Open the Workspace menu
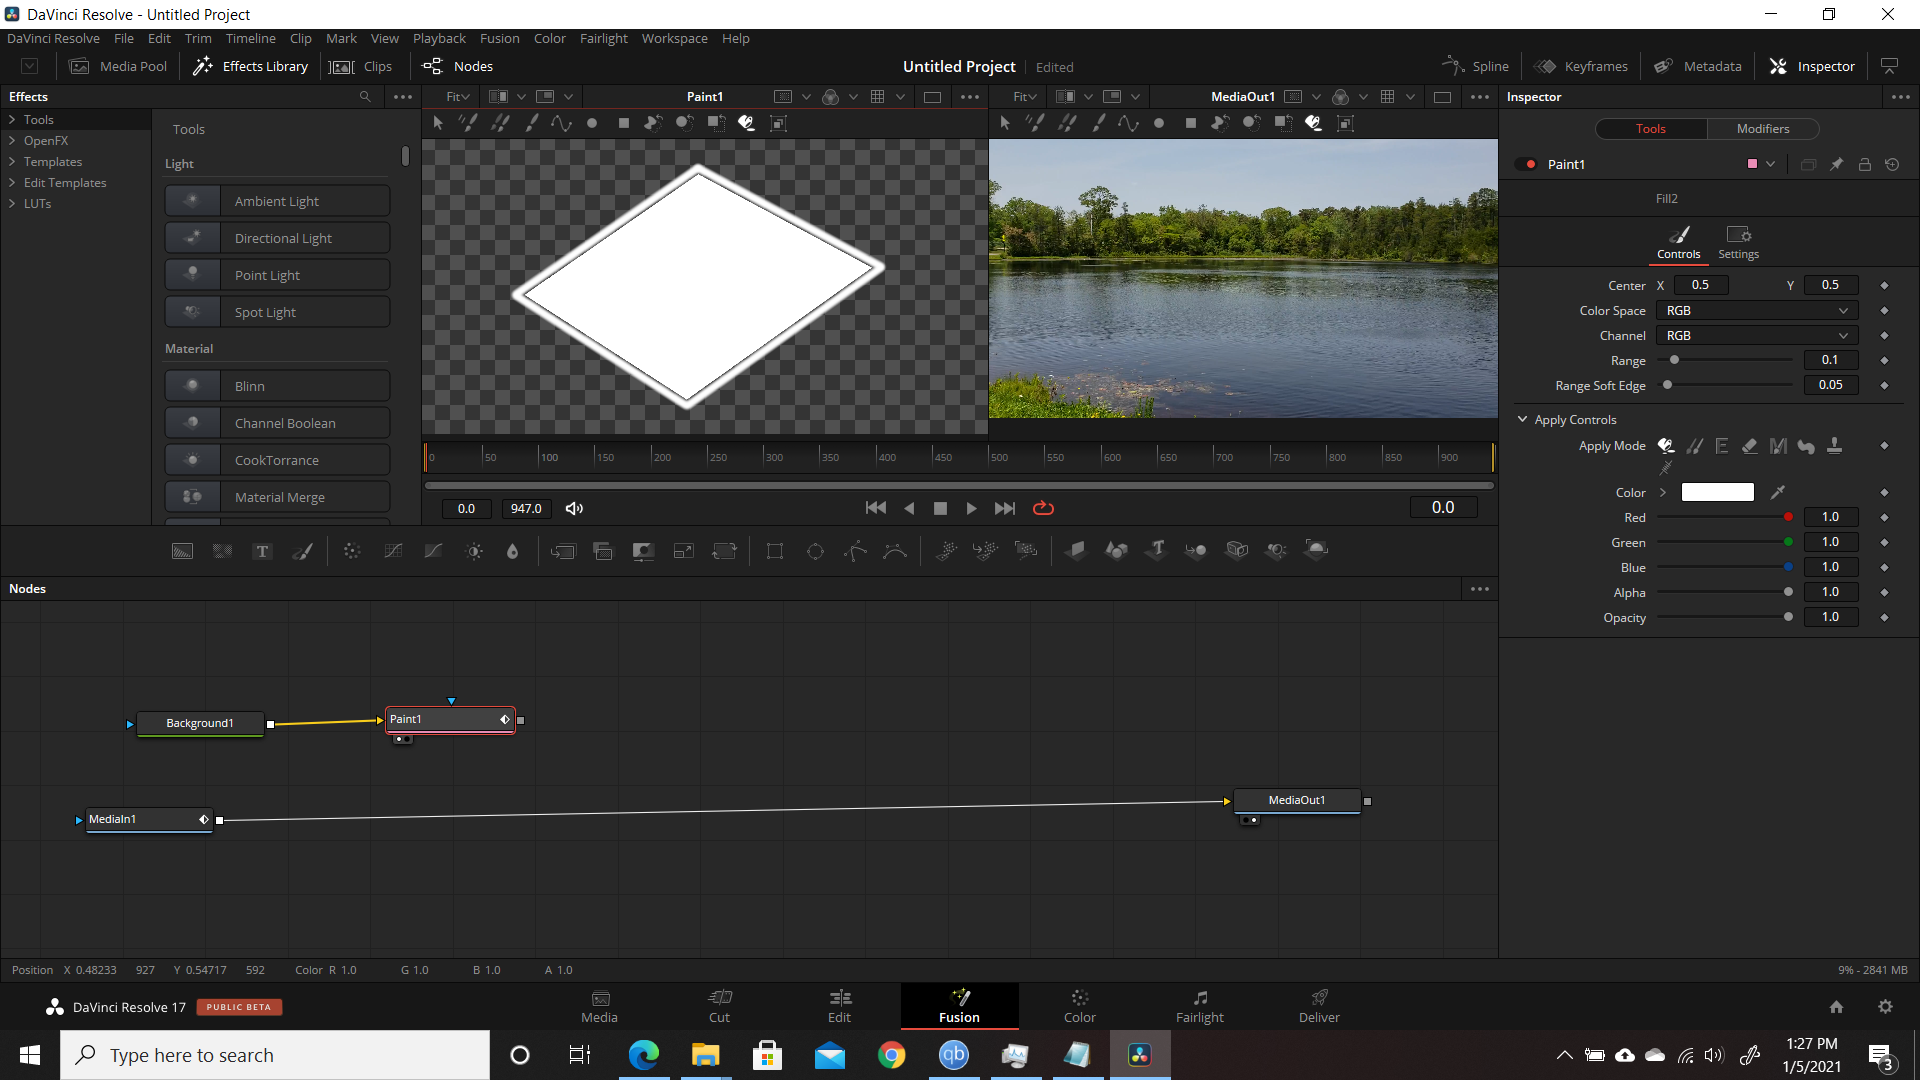The height and width of the screenshot is (1080, 1920). [674, 38]
